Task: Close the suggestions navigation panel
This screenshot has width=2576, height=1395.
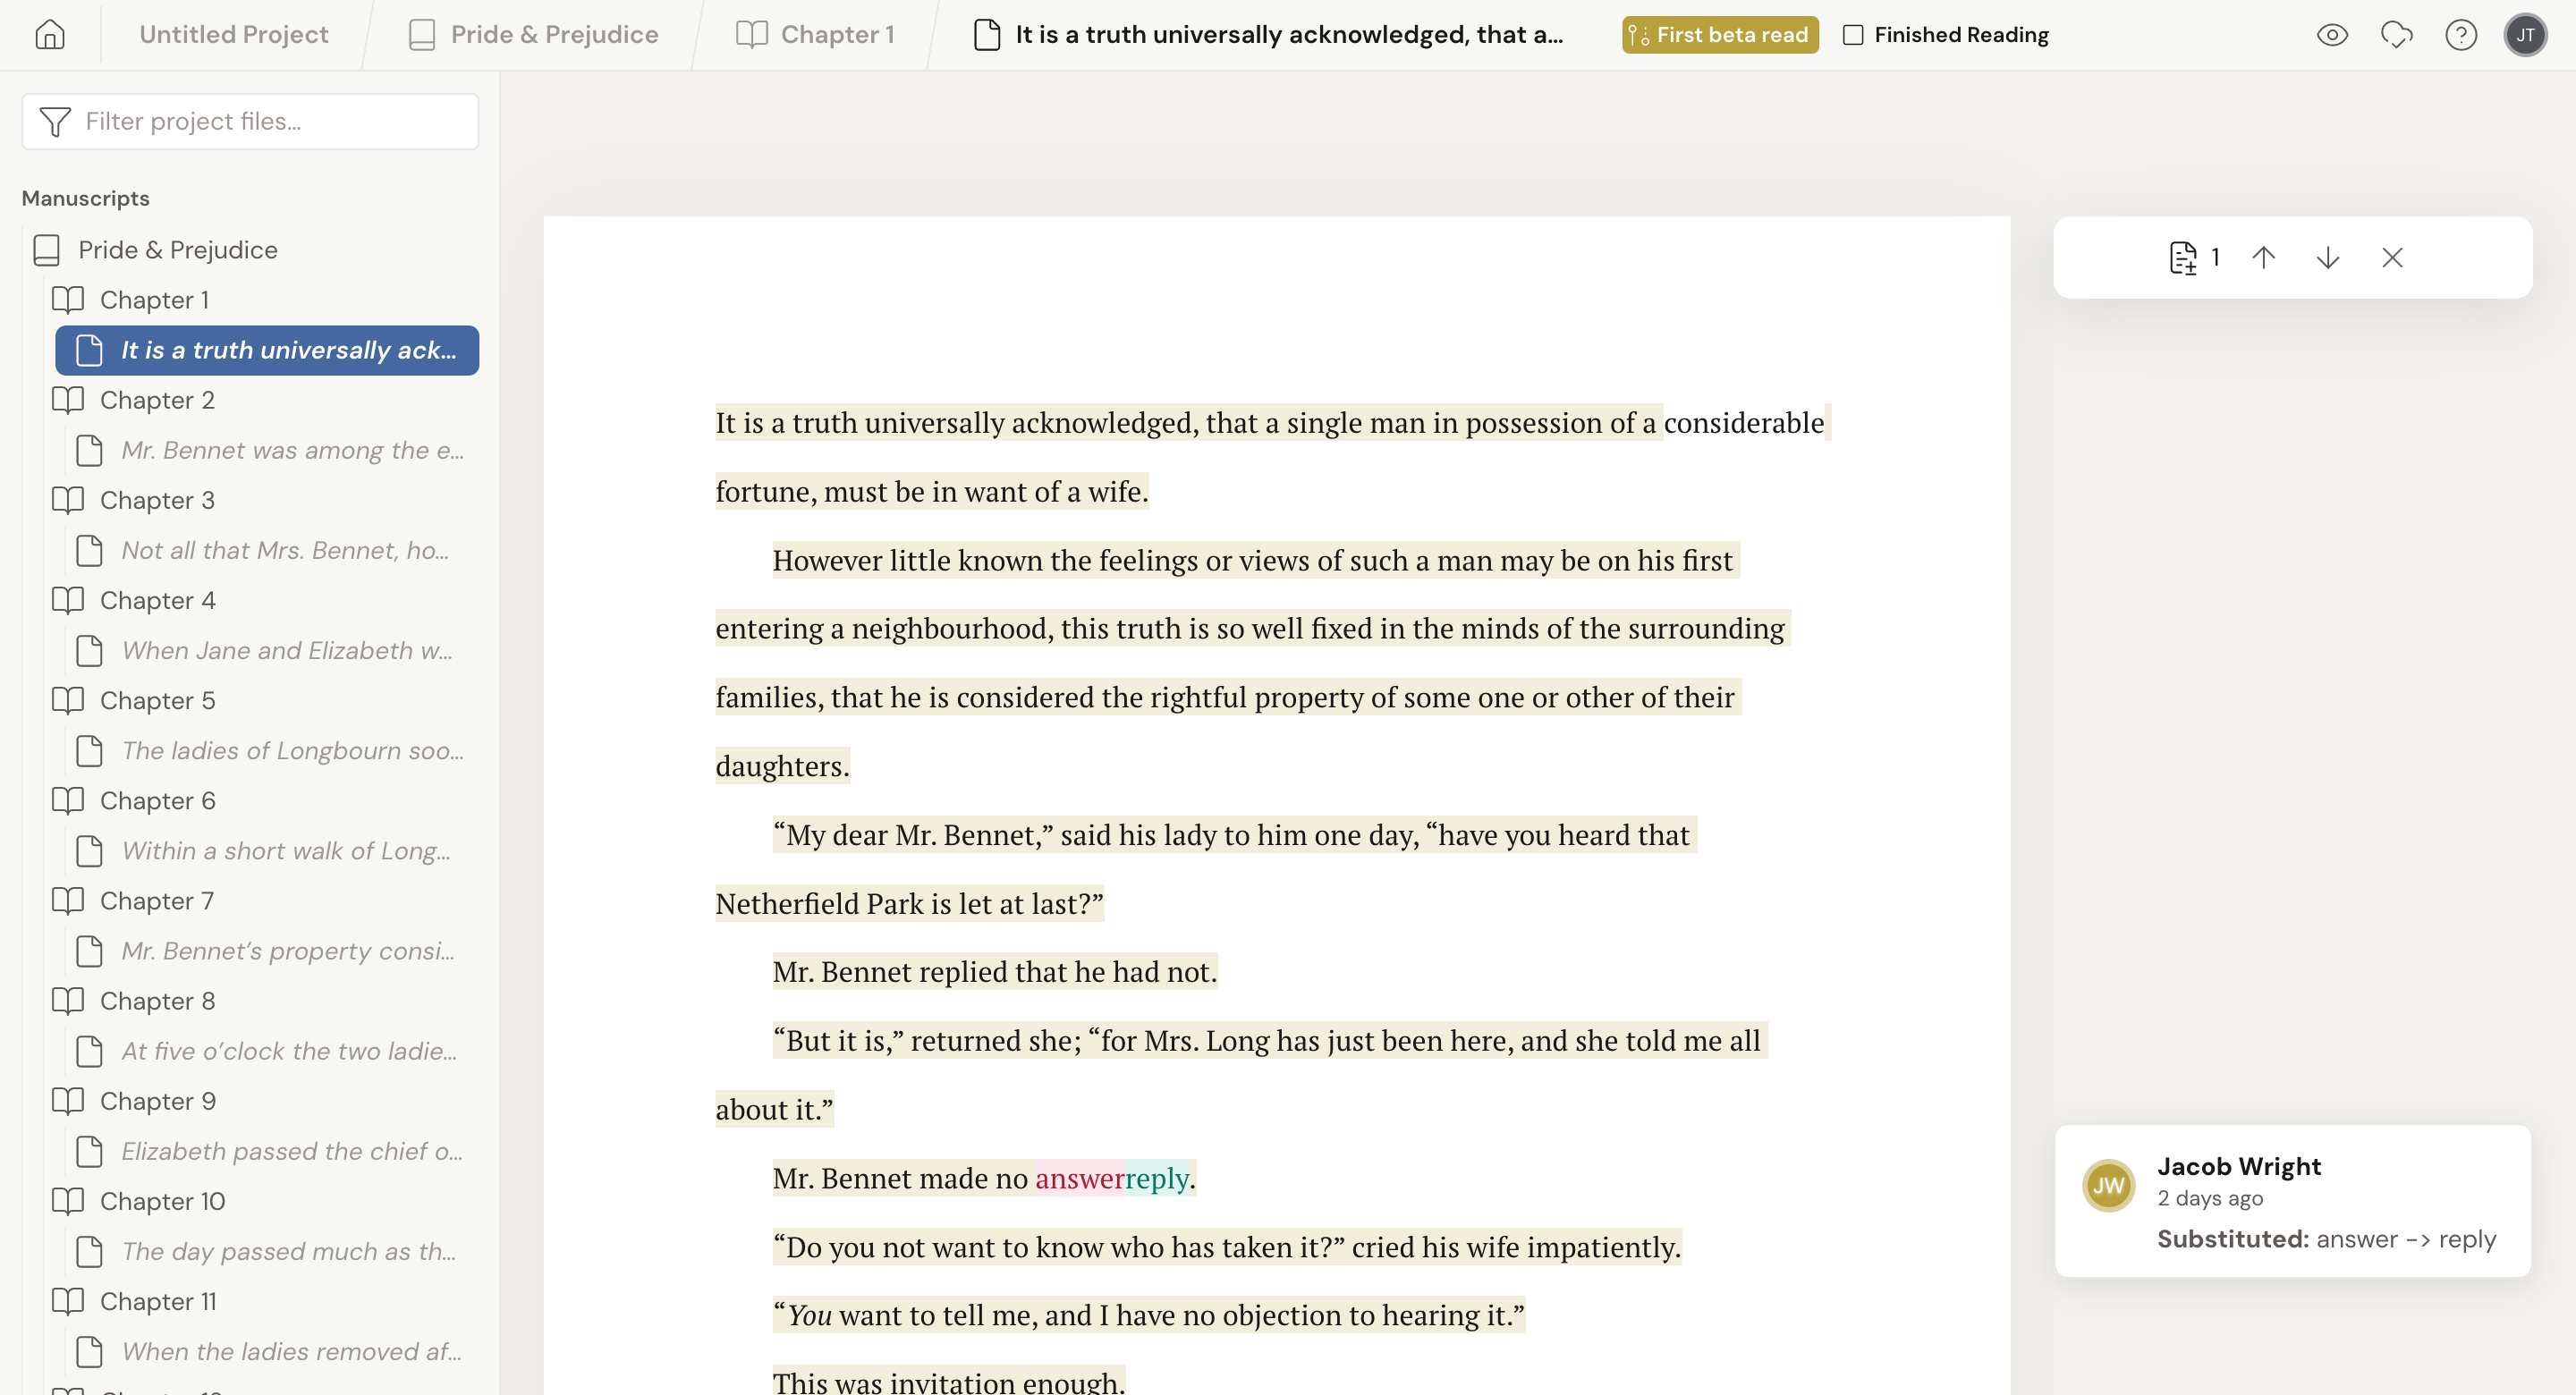Action: [x=2391, y=258]
